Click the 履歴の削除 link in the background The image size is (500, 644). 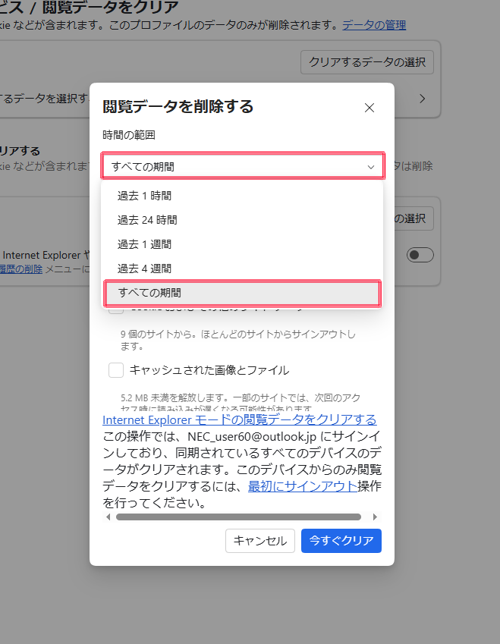[21, 269]
